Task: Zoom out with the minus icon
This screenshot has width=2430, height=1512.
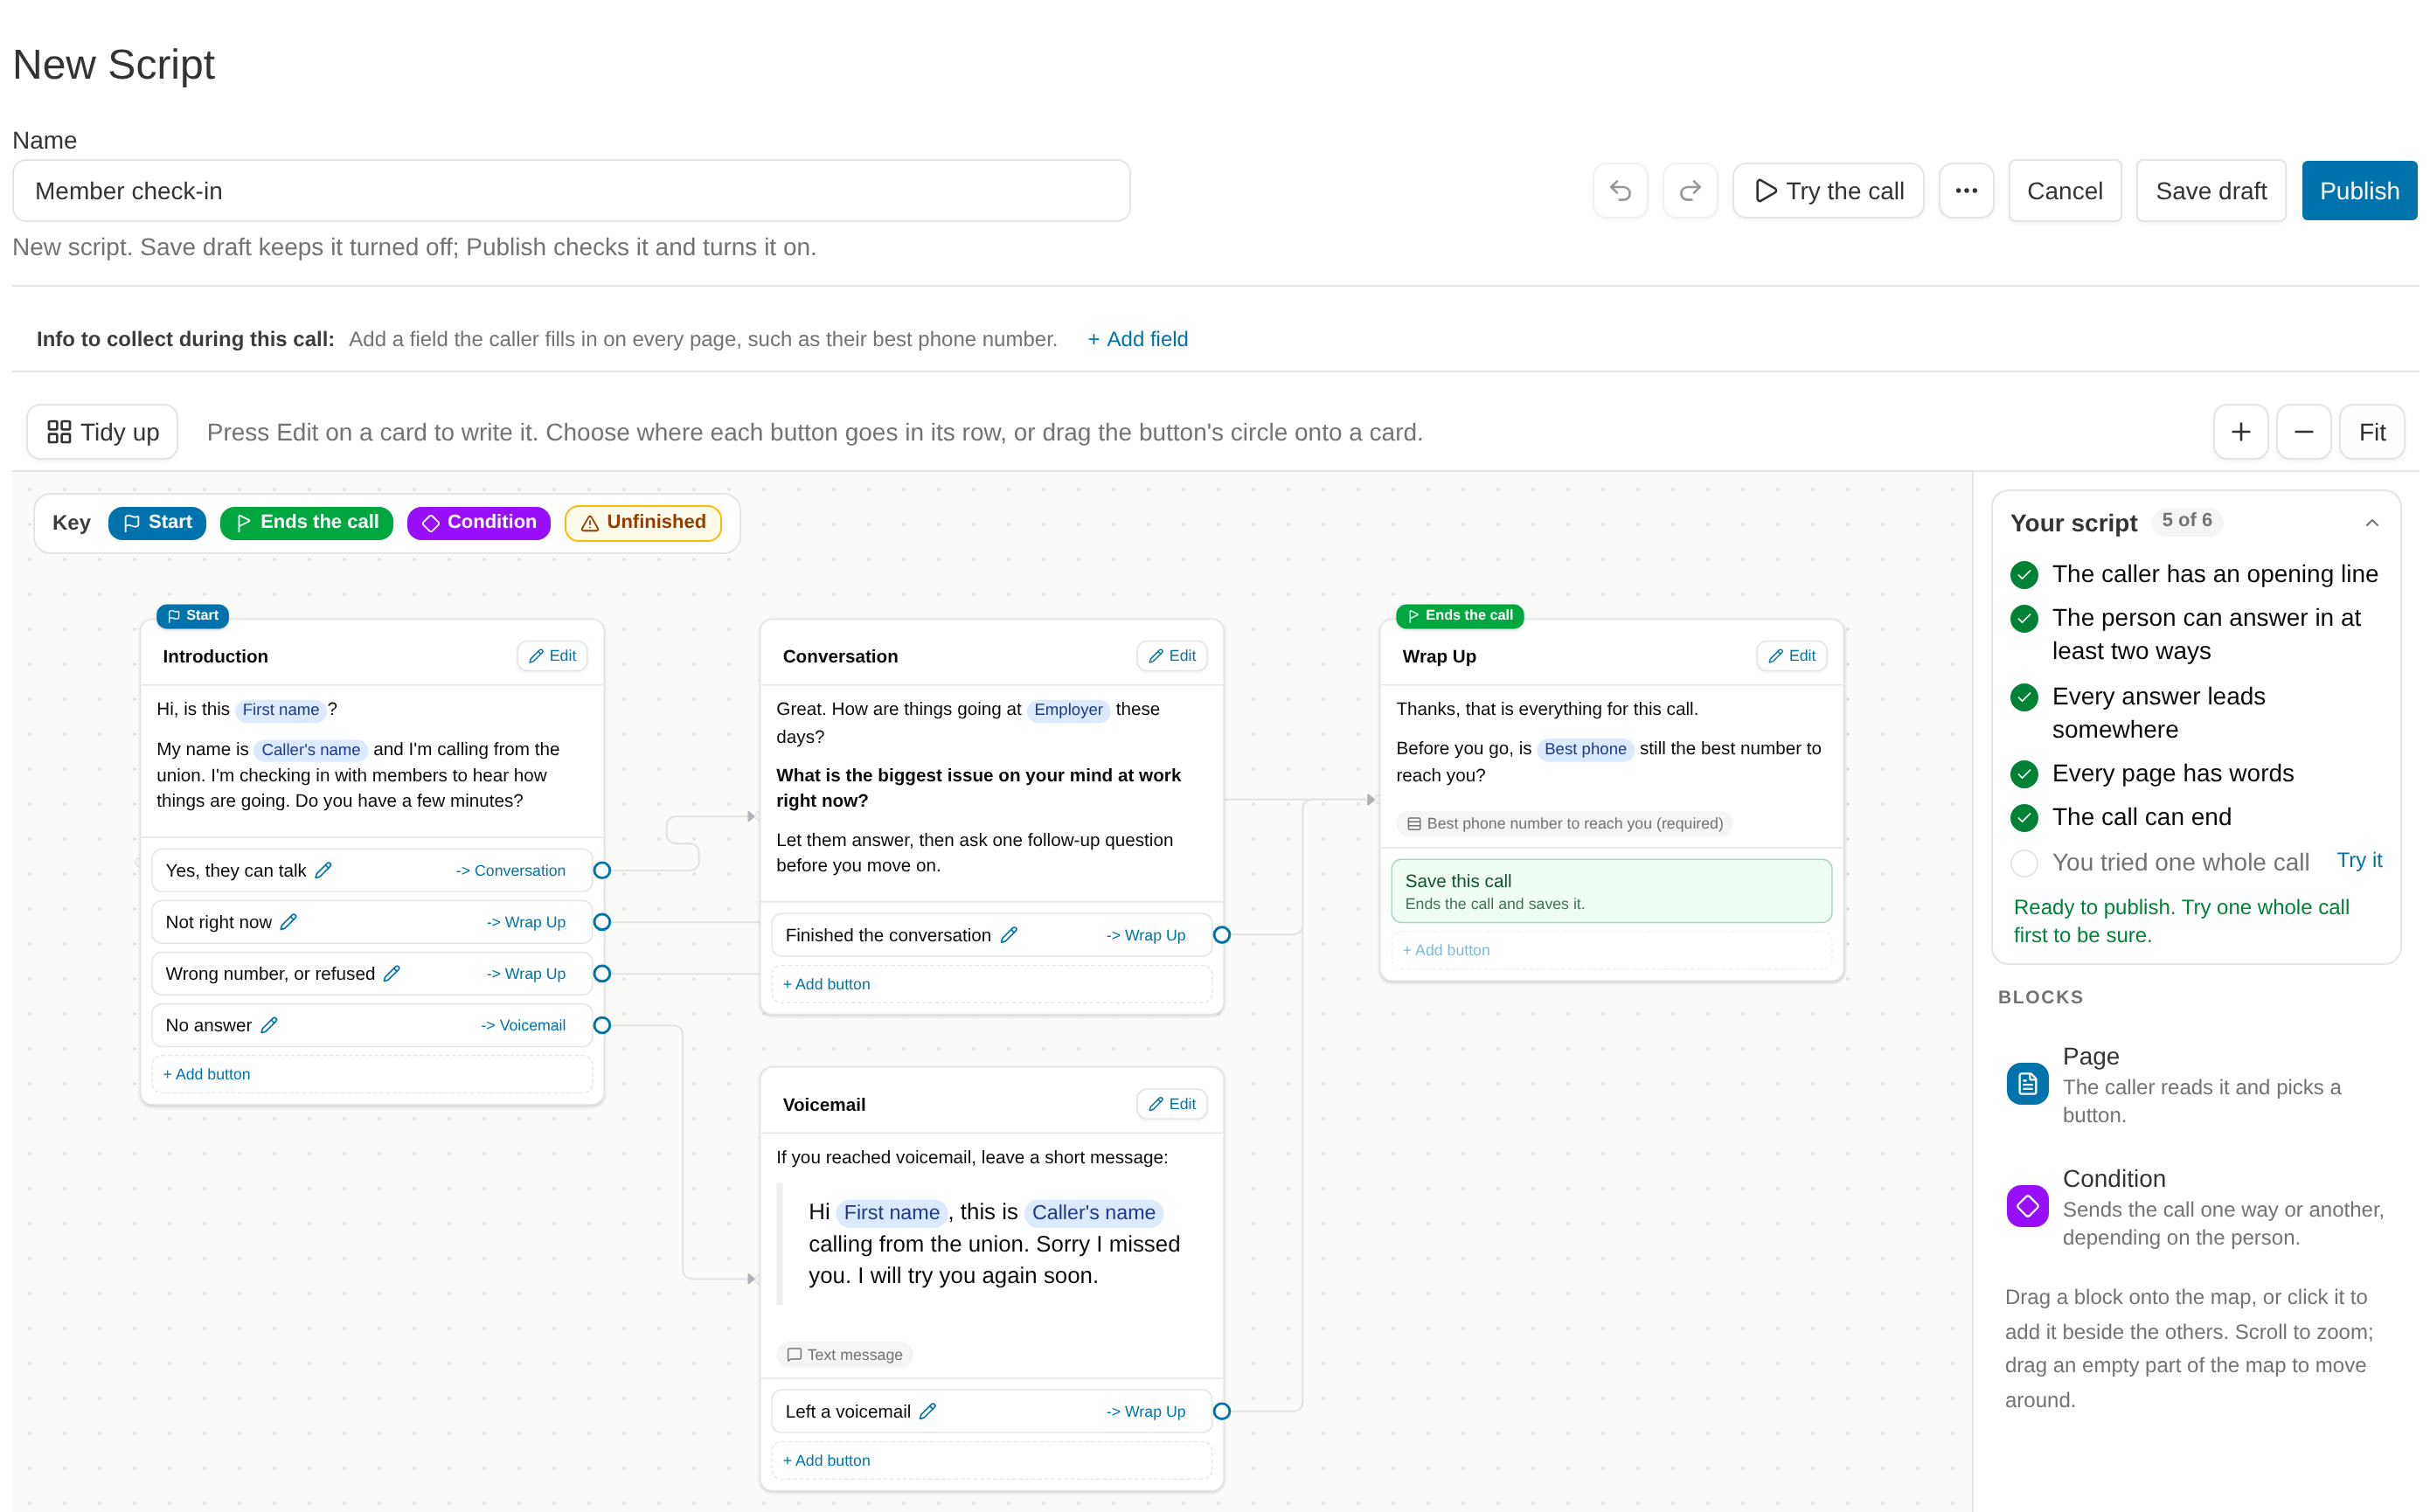Action: click(2303, 432)
